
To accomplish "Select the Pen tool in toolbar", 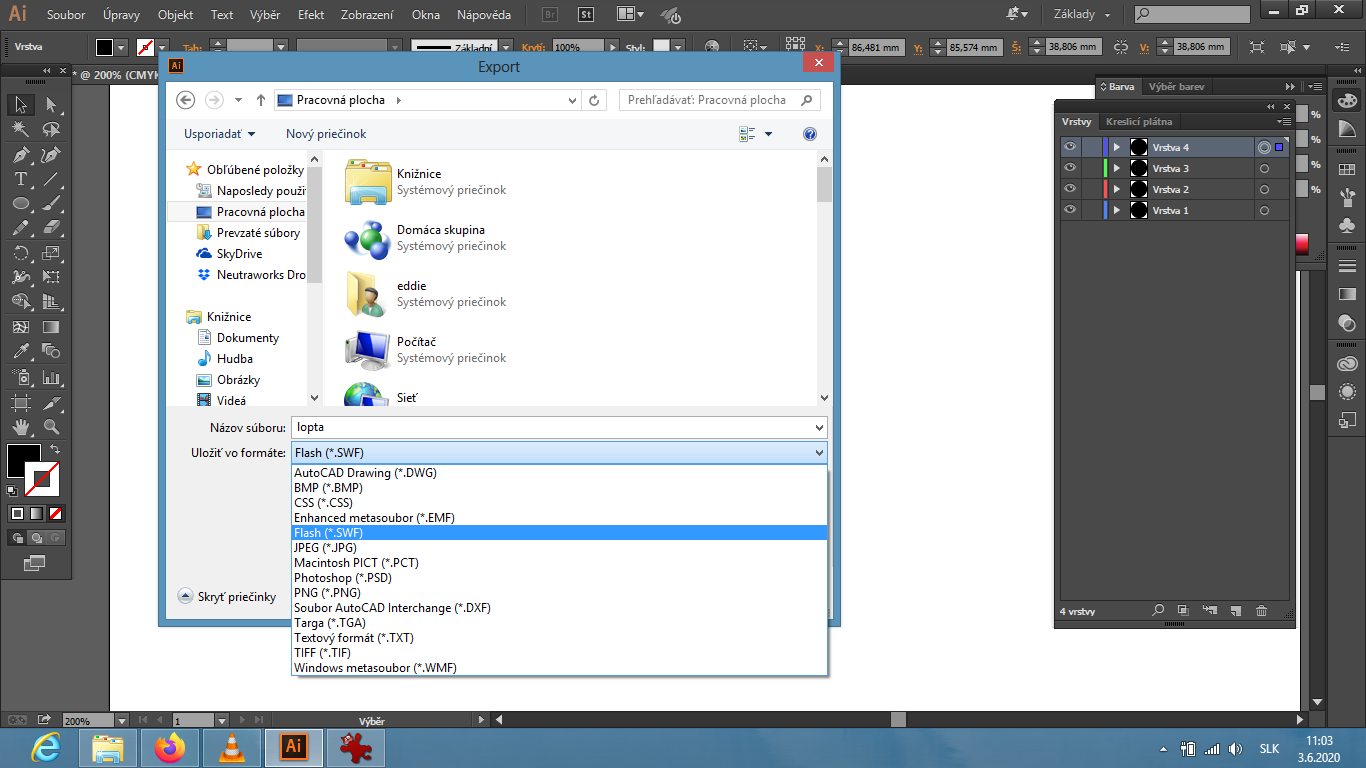I will 20,155.
